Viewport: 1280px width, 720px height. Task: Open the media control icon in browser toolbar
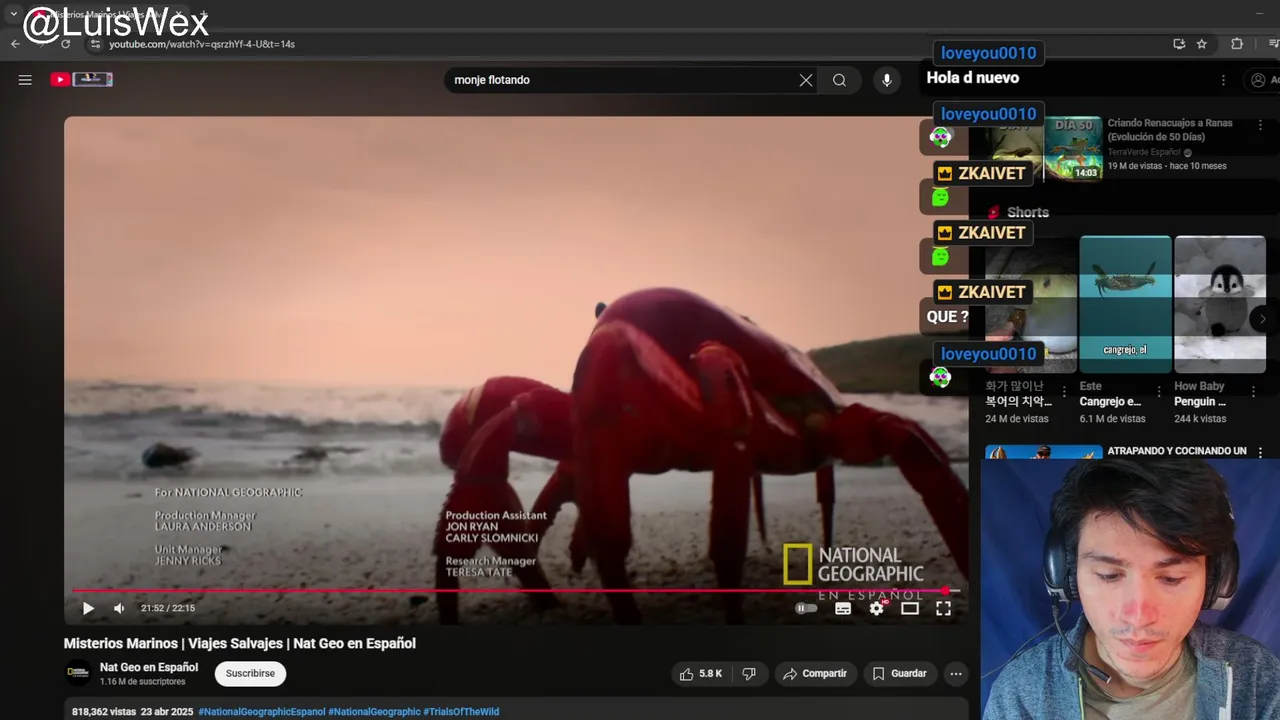tap(1273, 44)
